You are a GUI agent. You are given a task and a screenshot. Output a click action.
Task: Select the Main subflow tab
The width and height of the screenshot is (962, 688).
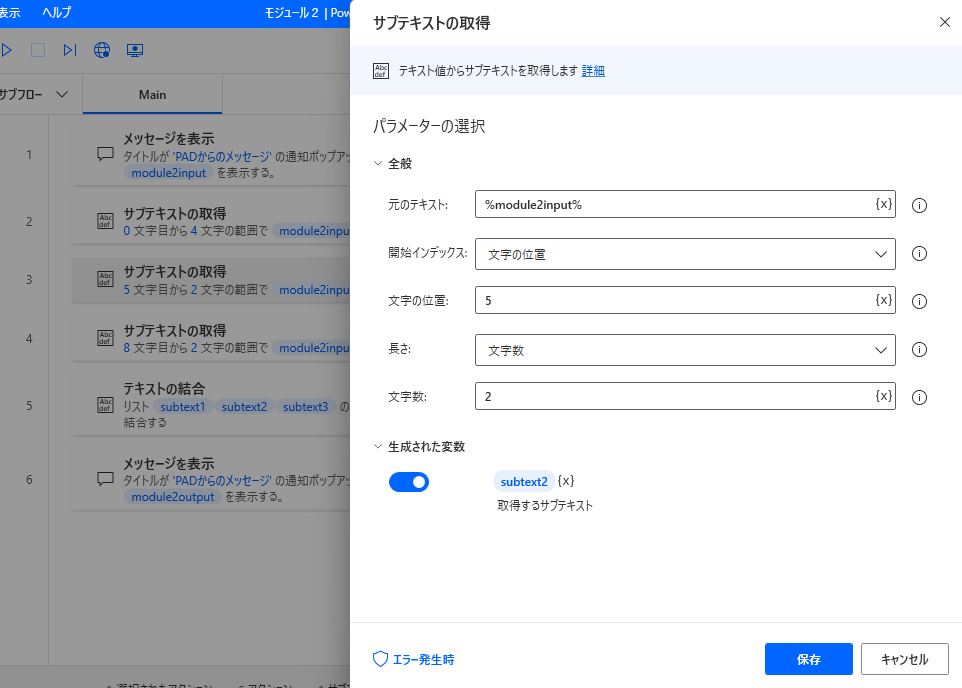152,95
